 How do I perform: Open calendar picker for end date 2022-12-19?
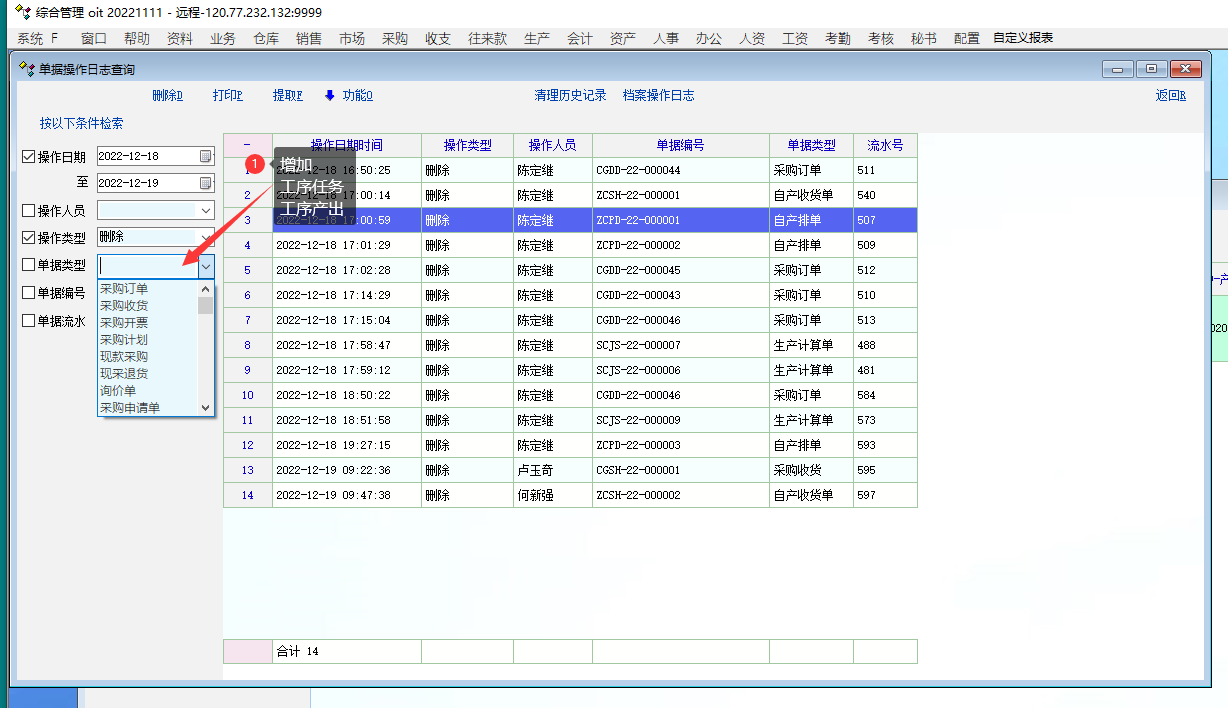coord(205,183)
